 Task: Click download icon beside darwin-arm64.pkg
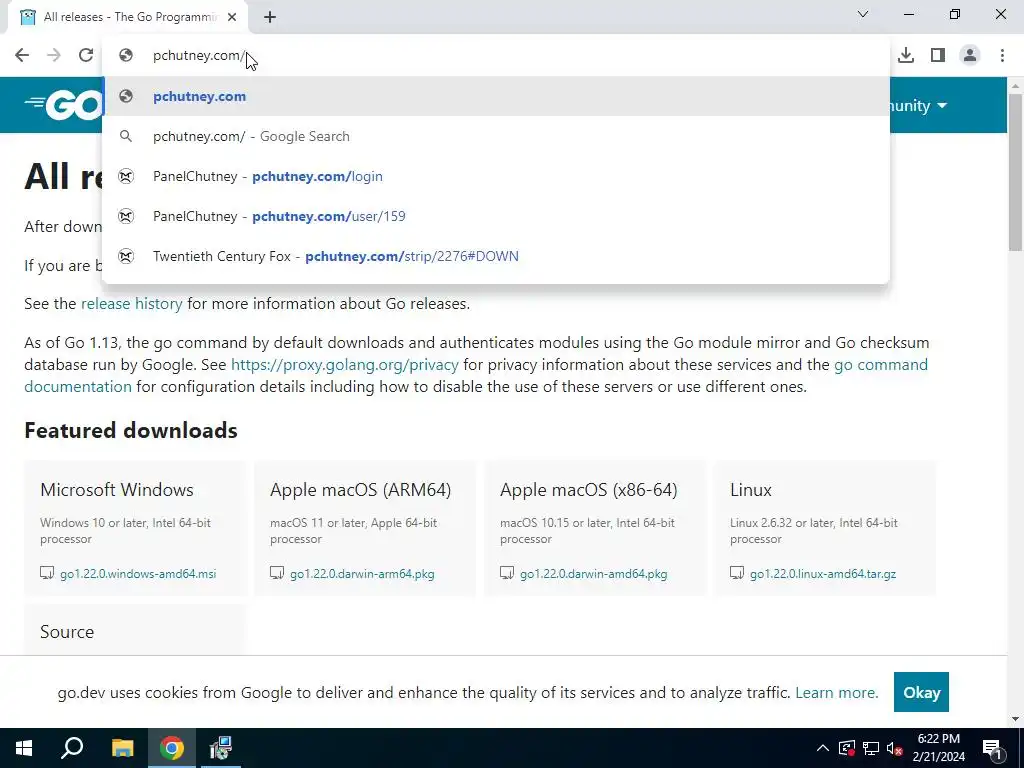point(277,573)
